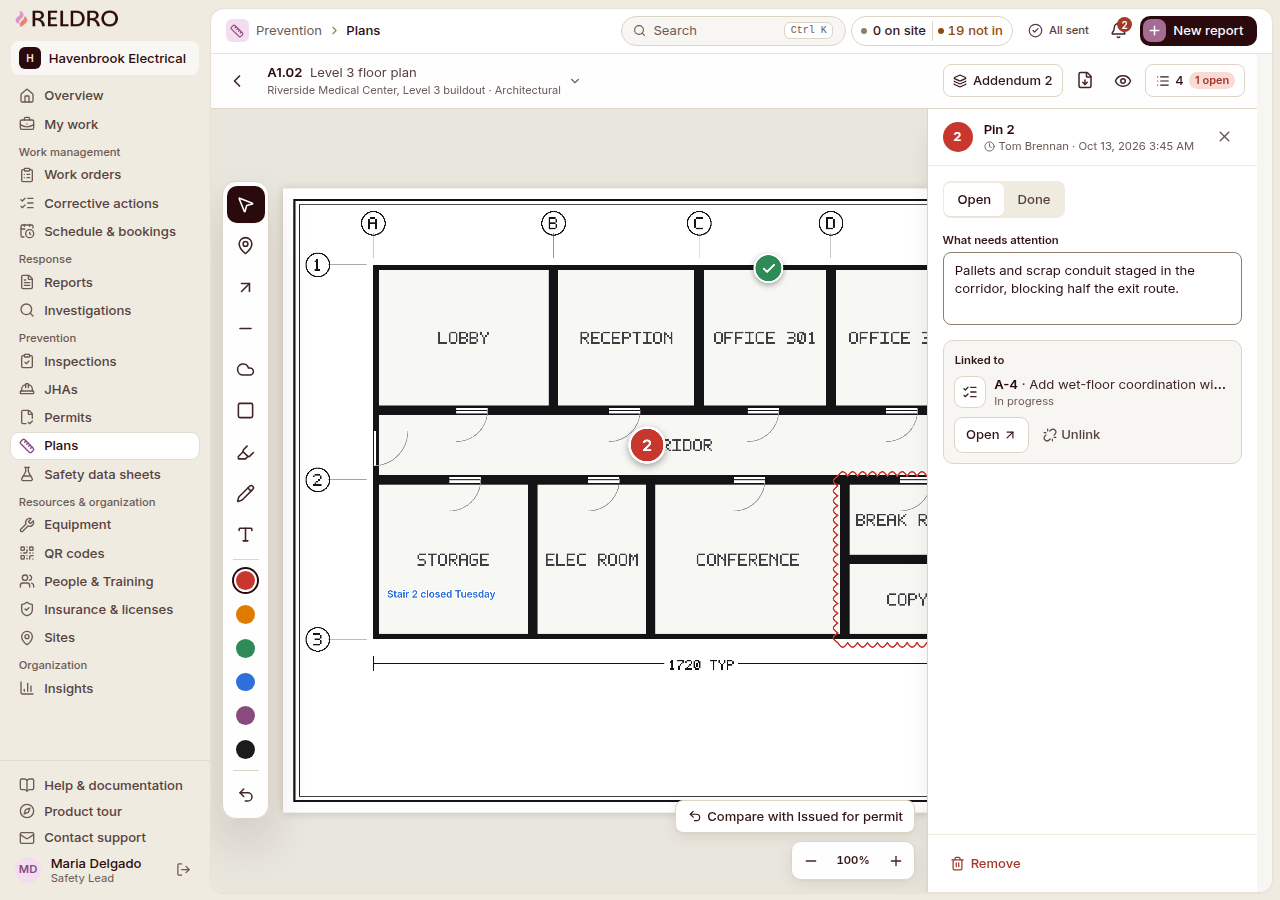Image resolution: width=1280 pixels, height=900 pixels.
Task: Open Help & documentation
Action: pos(105,786)
